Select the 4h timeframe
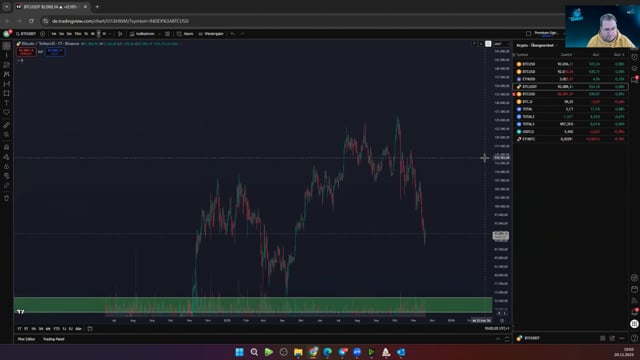Viewport: 640px width, 360px height. point(92,34)
